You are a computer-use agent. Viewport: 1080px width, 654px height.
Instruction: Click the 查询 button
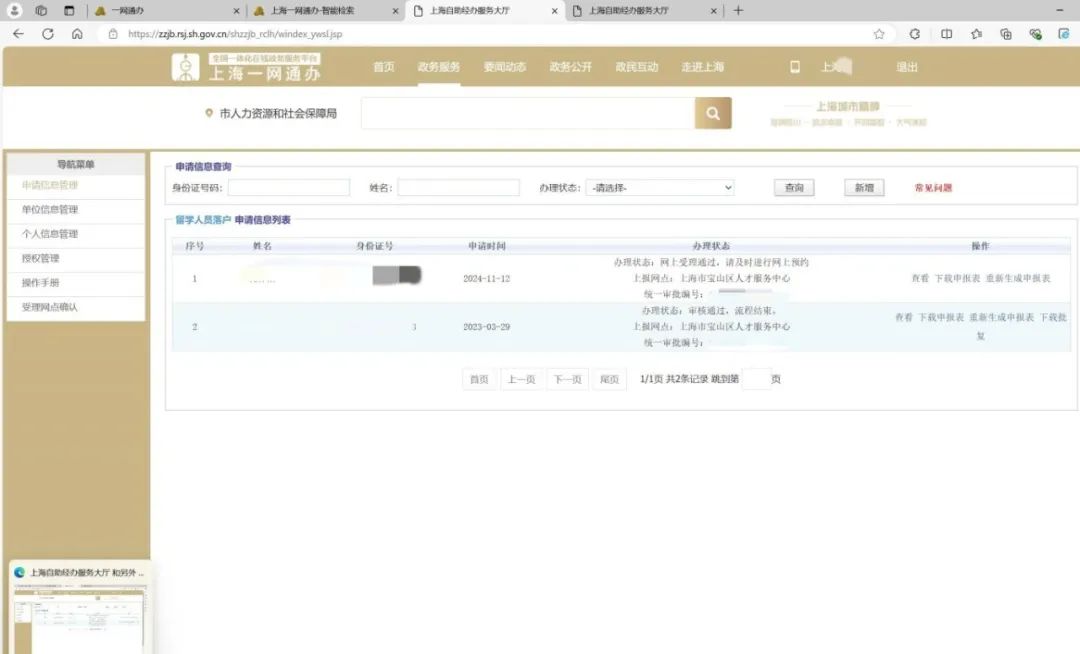pyautogui.click(x=794, y=188)
